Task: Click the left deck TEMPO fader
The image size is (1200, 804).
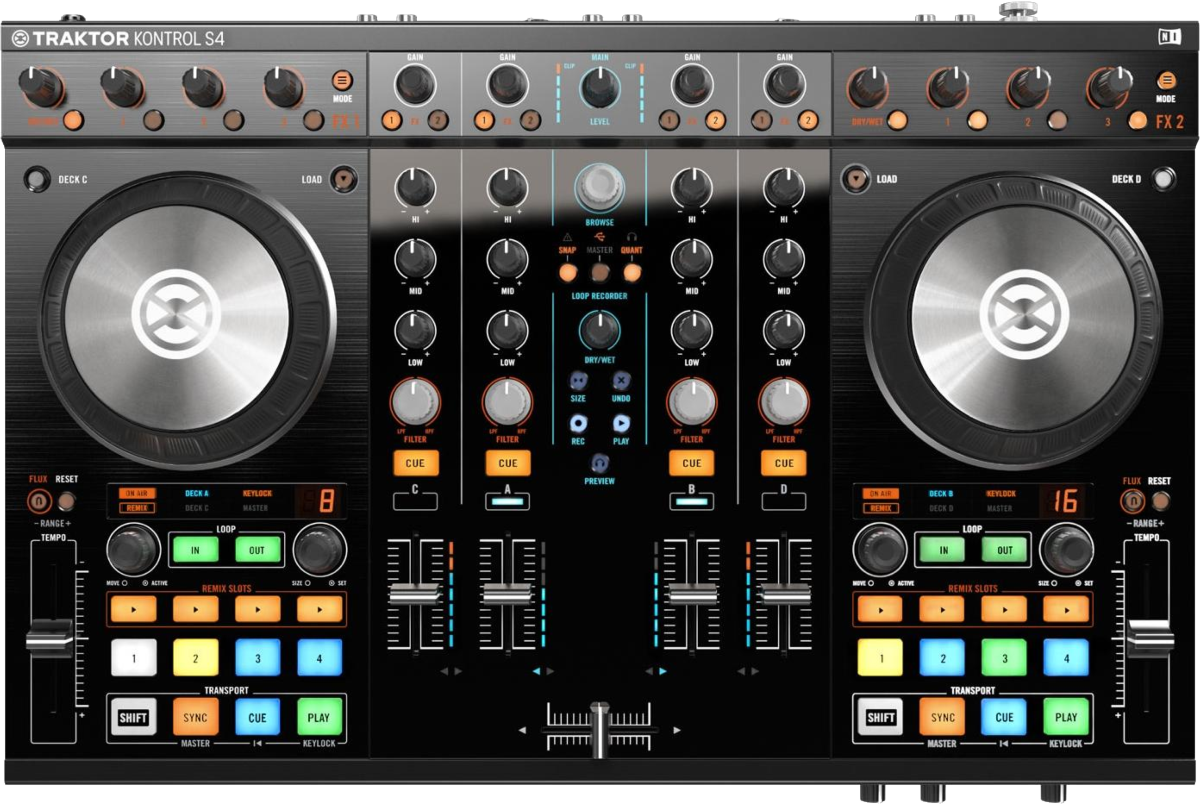Action: (49, 638)
